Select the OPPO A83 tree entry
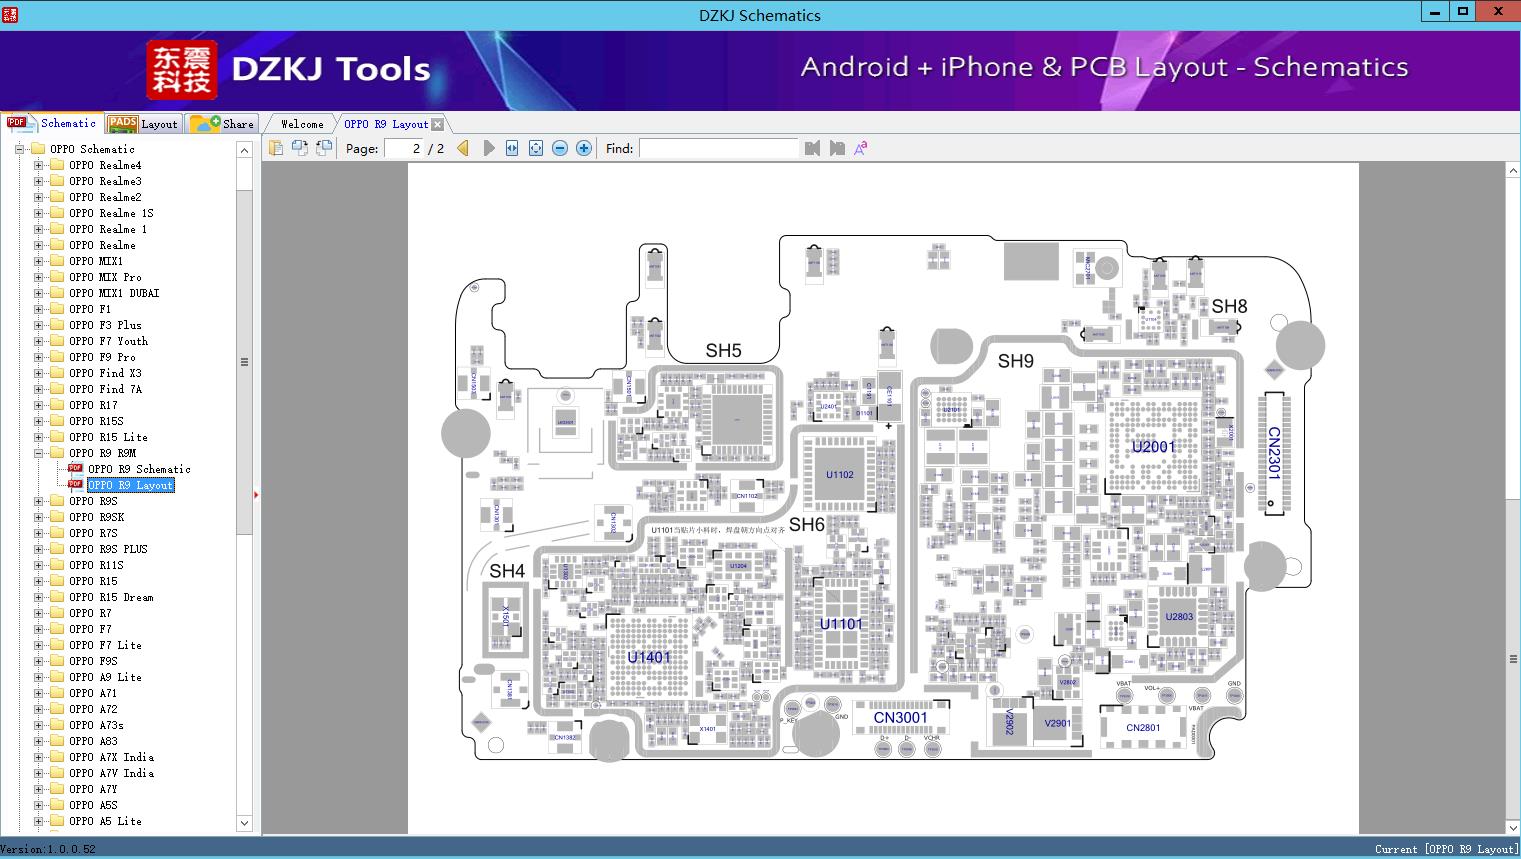 93,741
